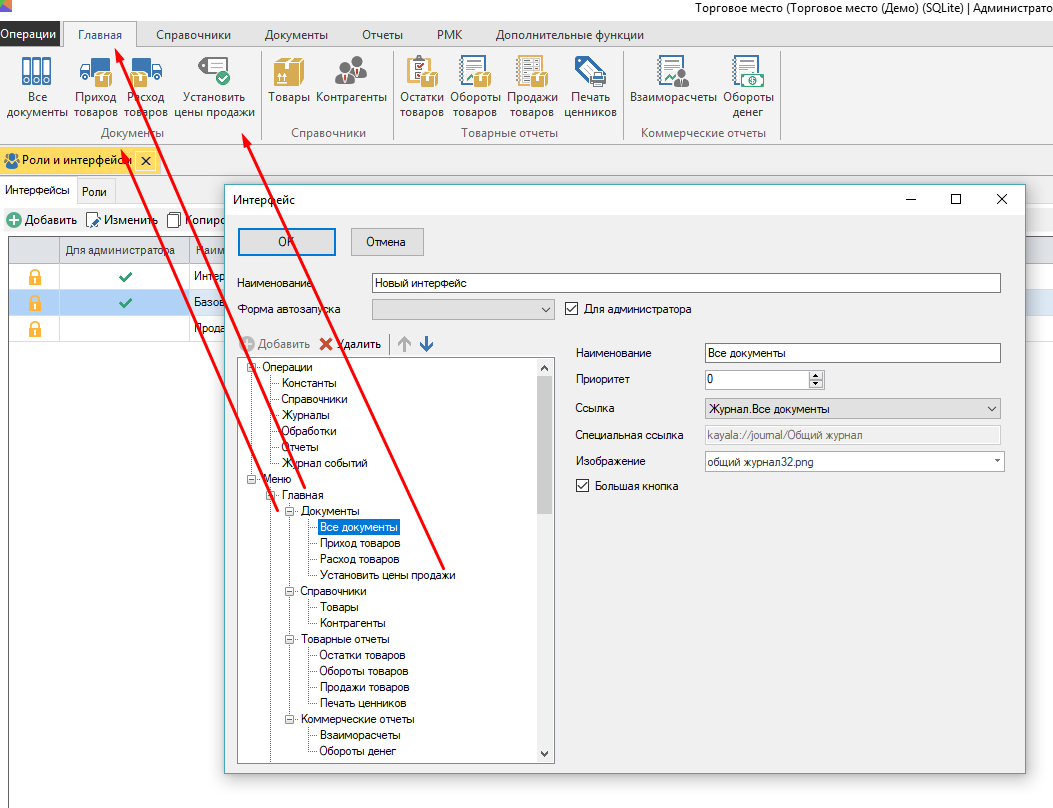Toggle the Большая кнопка checkbox

pos(583,486)
